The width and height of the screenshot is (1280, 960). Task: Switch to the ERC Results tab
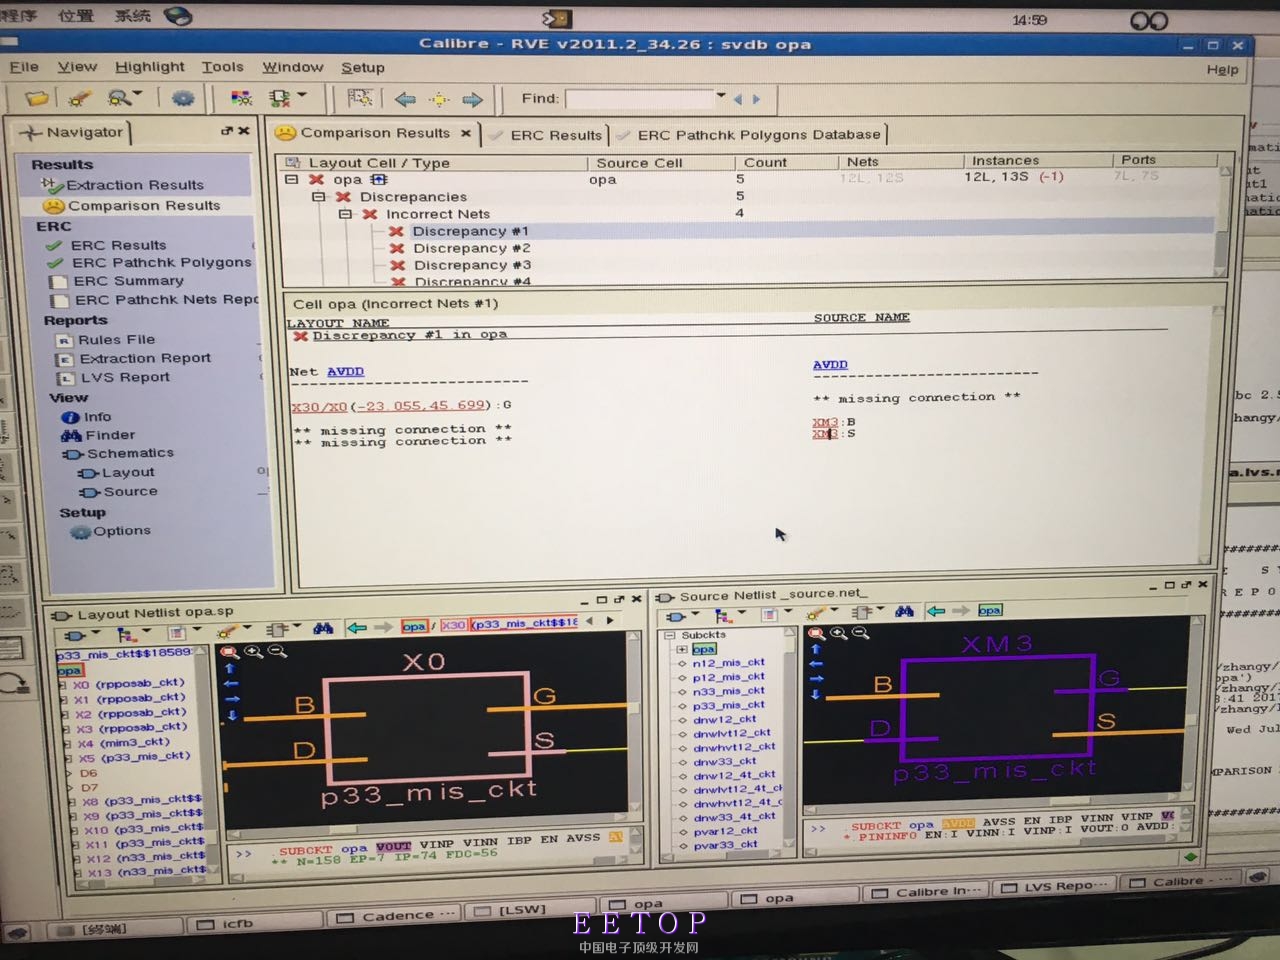[555, 135]
